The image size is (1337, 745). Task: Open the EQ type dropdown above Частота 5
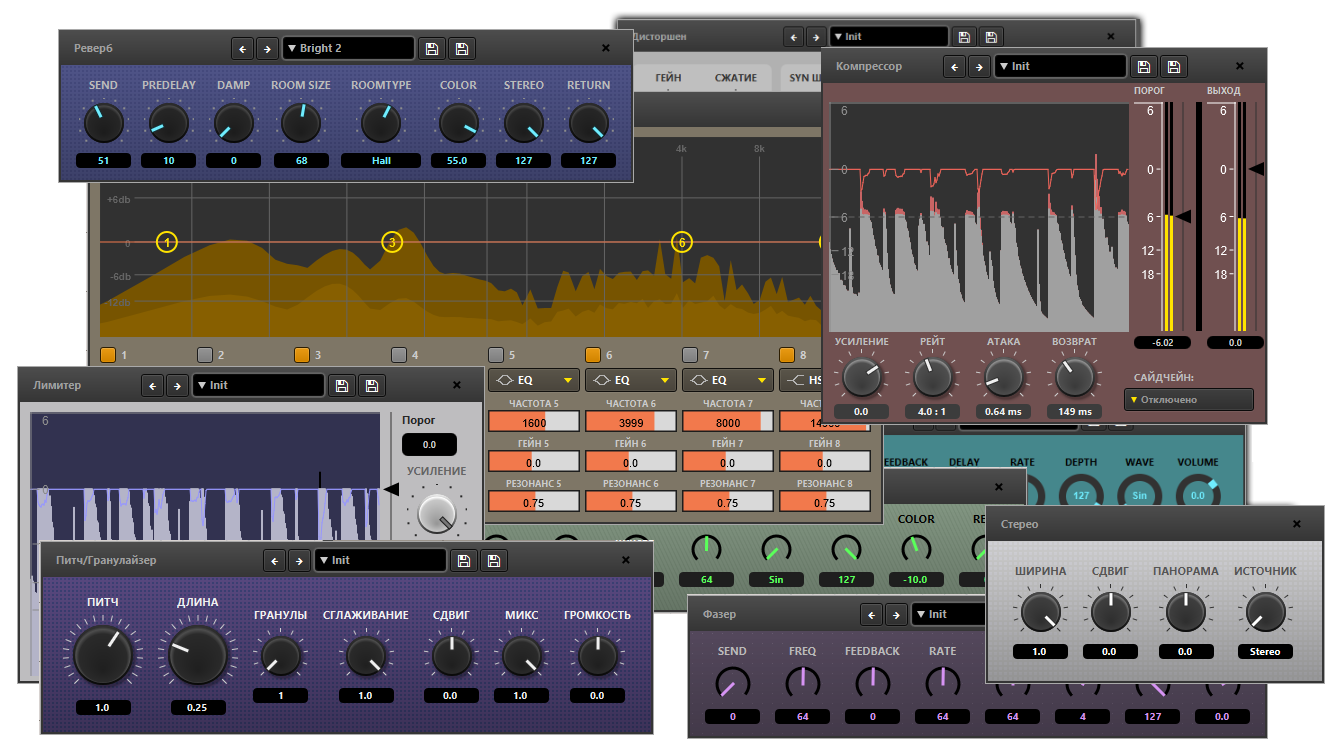tap(533, 380)
